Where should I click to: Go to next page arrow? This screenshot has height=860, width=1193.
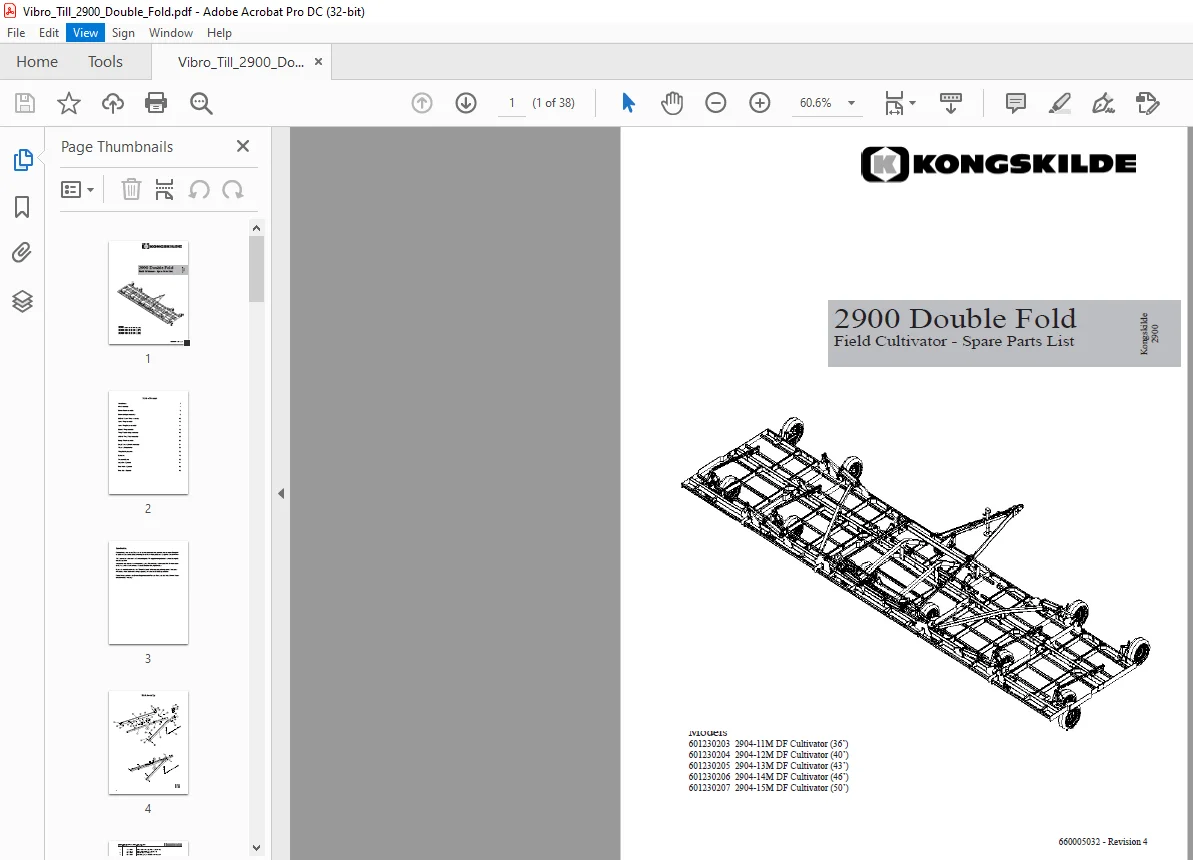(x=466, y=103)
